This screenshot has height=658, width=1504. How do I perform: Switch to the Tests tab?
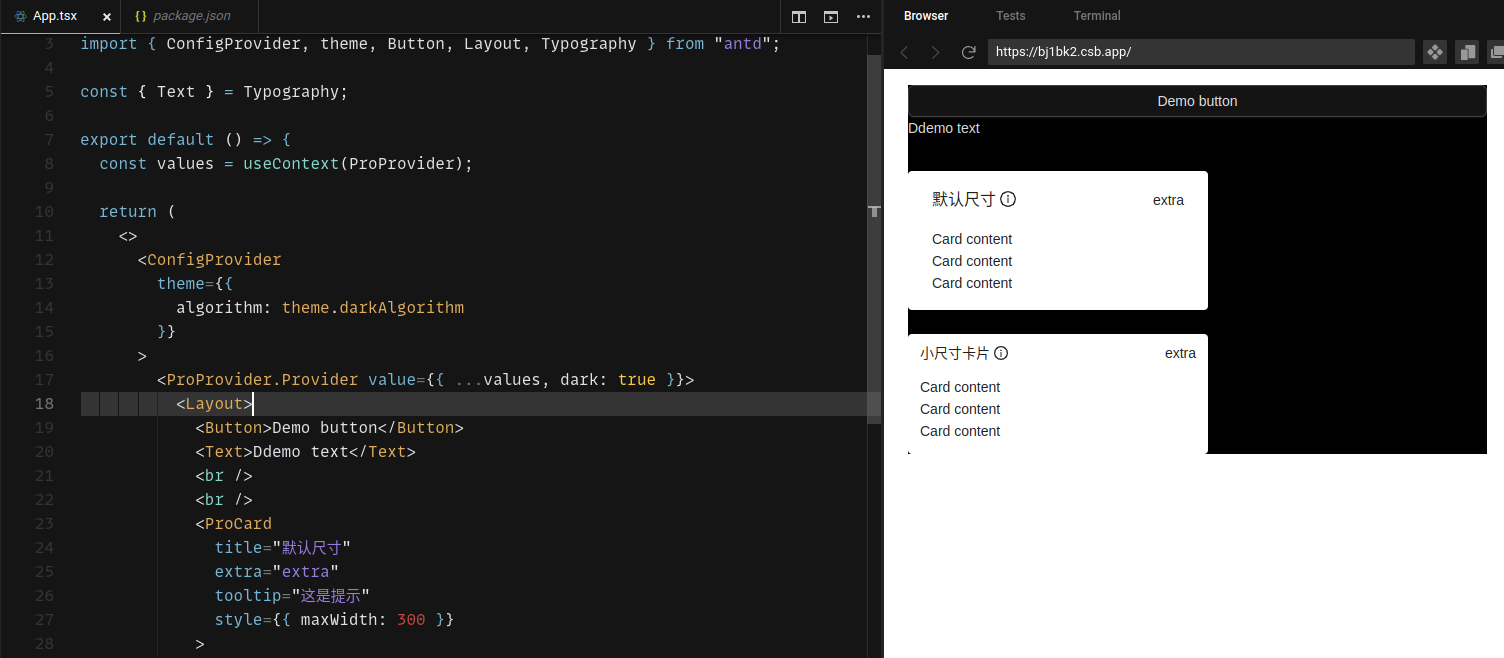[1010, 16]
